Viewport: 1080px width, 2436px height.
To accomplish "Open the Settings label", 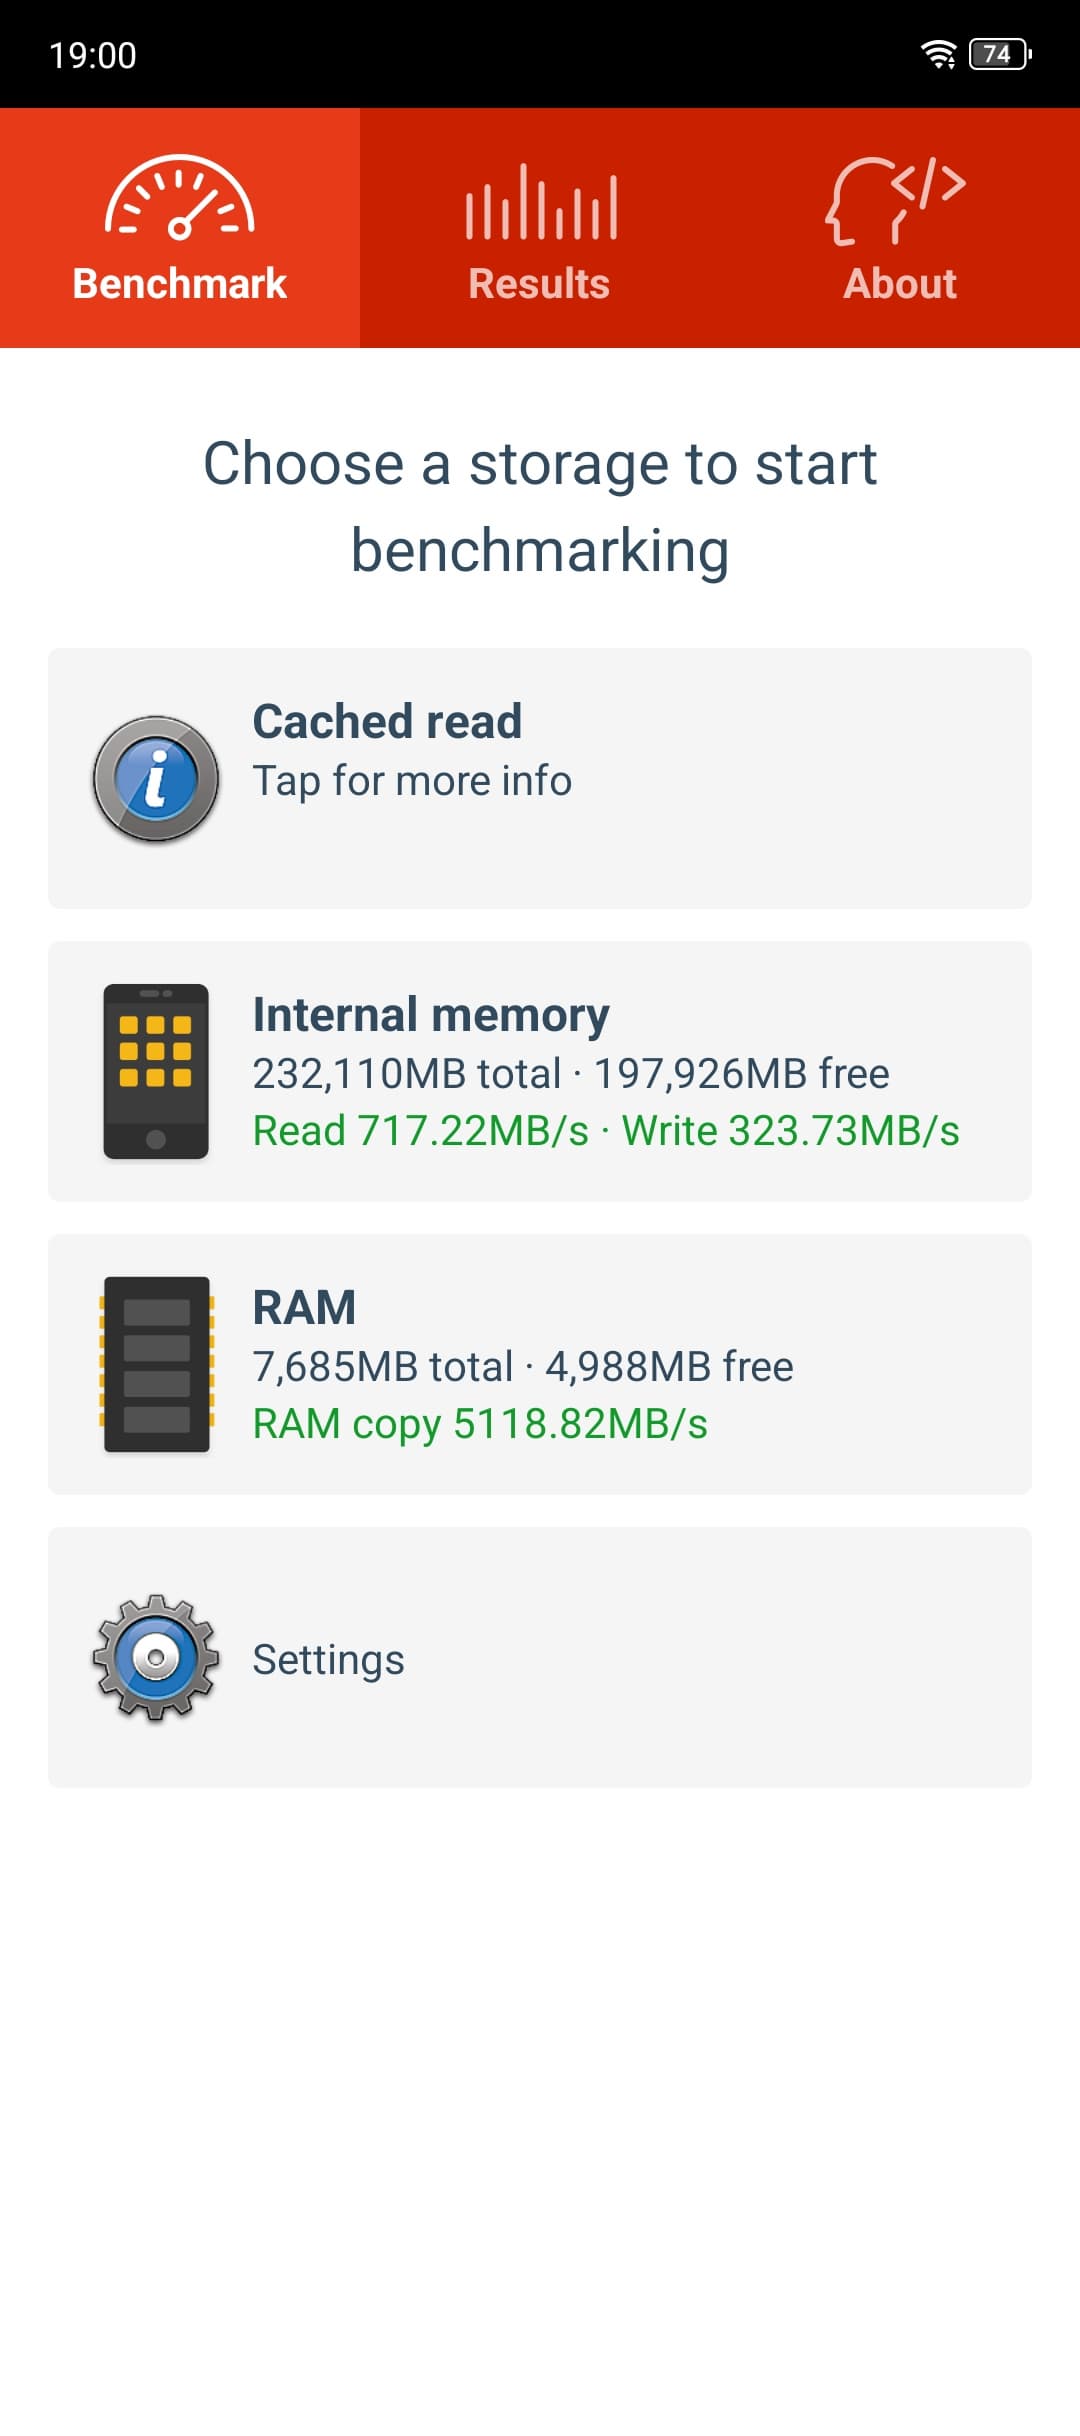I will click(328, 1659).
